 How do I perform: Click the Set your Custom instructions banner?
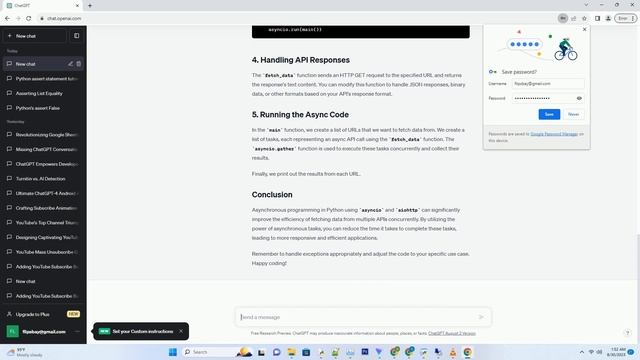pyautogui.click(x=141, y=331)
